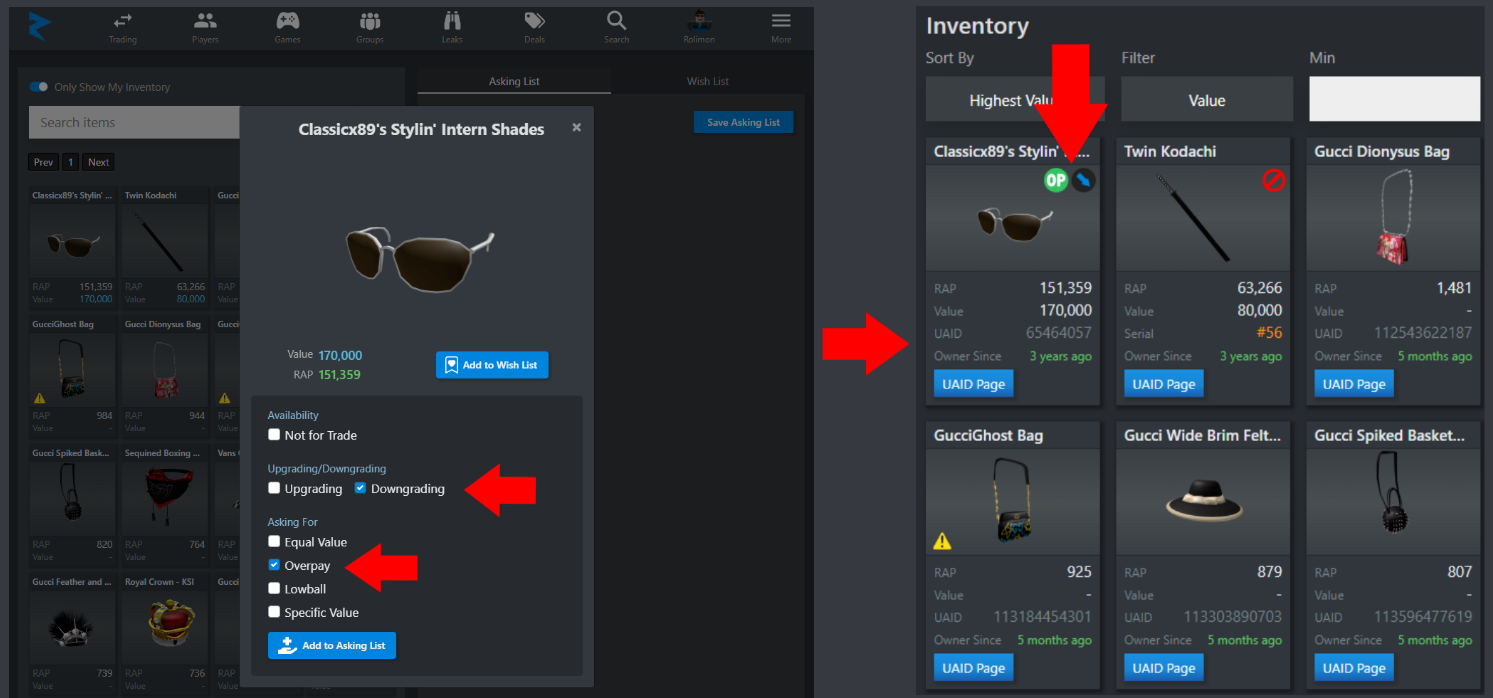Click the Add to Asking List button

[332, 645]
